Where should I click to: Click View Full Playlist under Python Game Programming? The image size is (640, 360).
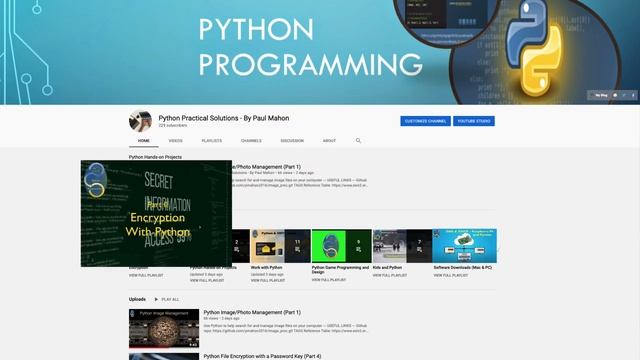click(x=329, y=280)
